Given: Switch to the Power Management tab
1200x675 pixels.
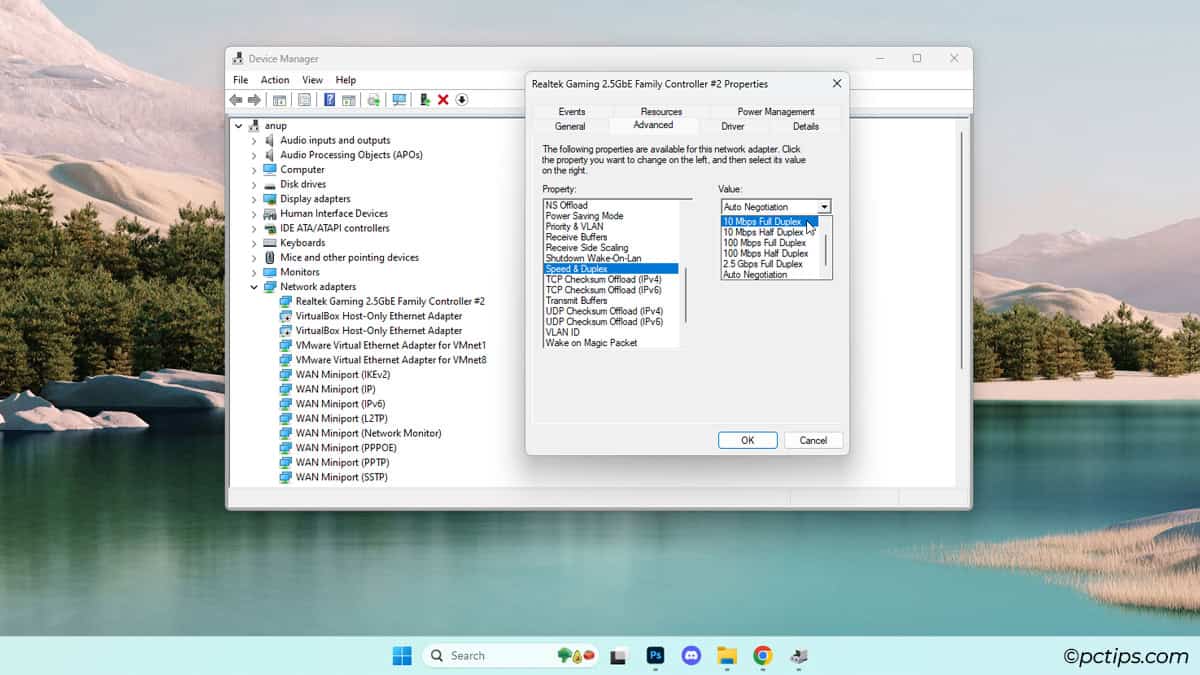Looking at the screenshot, I should pos(776,111).
